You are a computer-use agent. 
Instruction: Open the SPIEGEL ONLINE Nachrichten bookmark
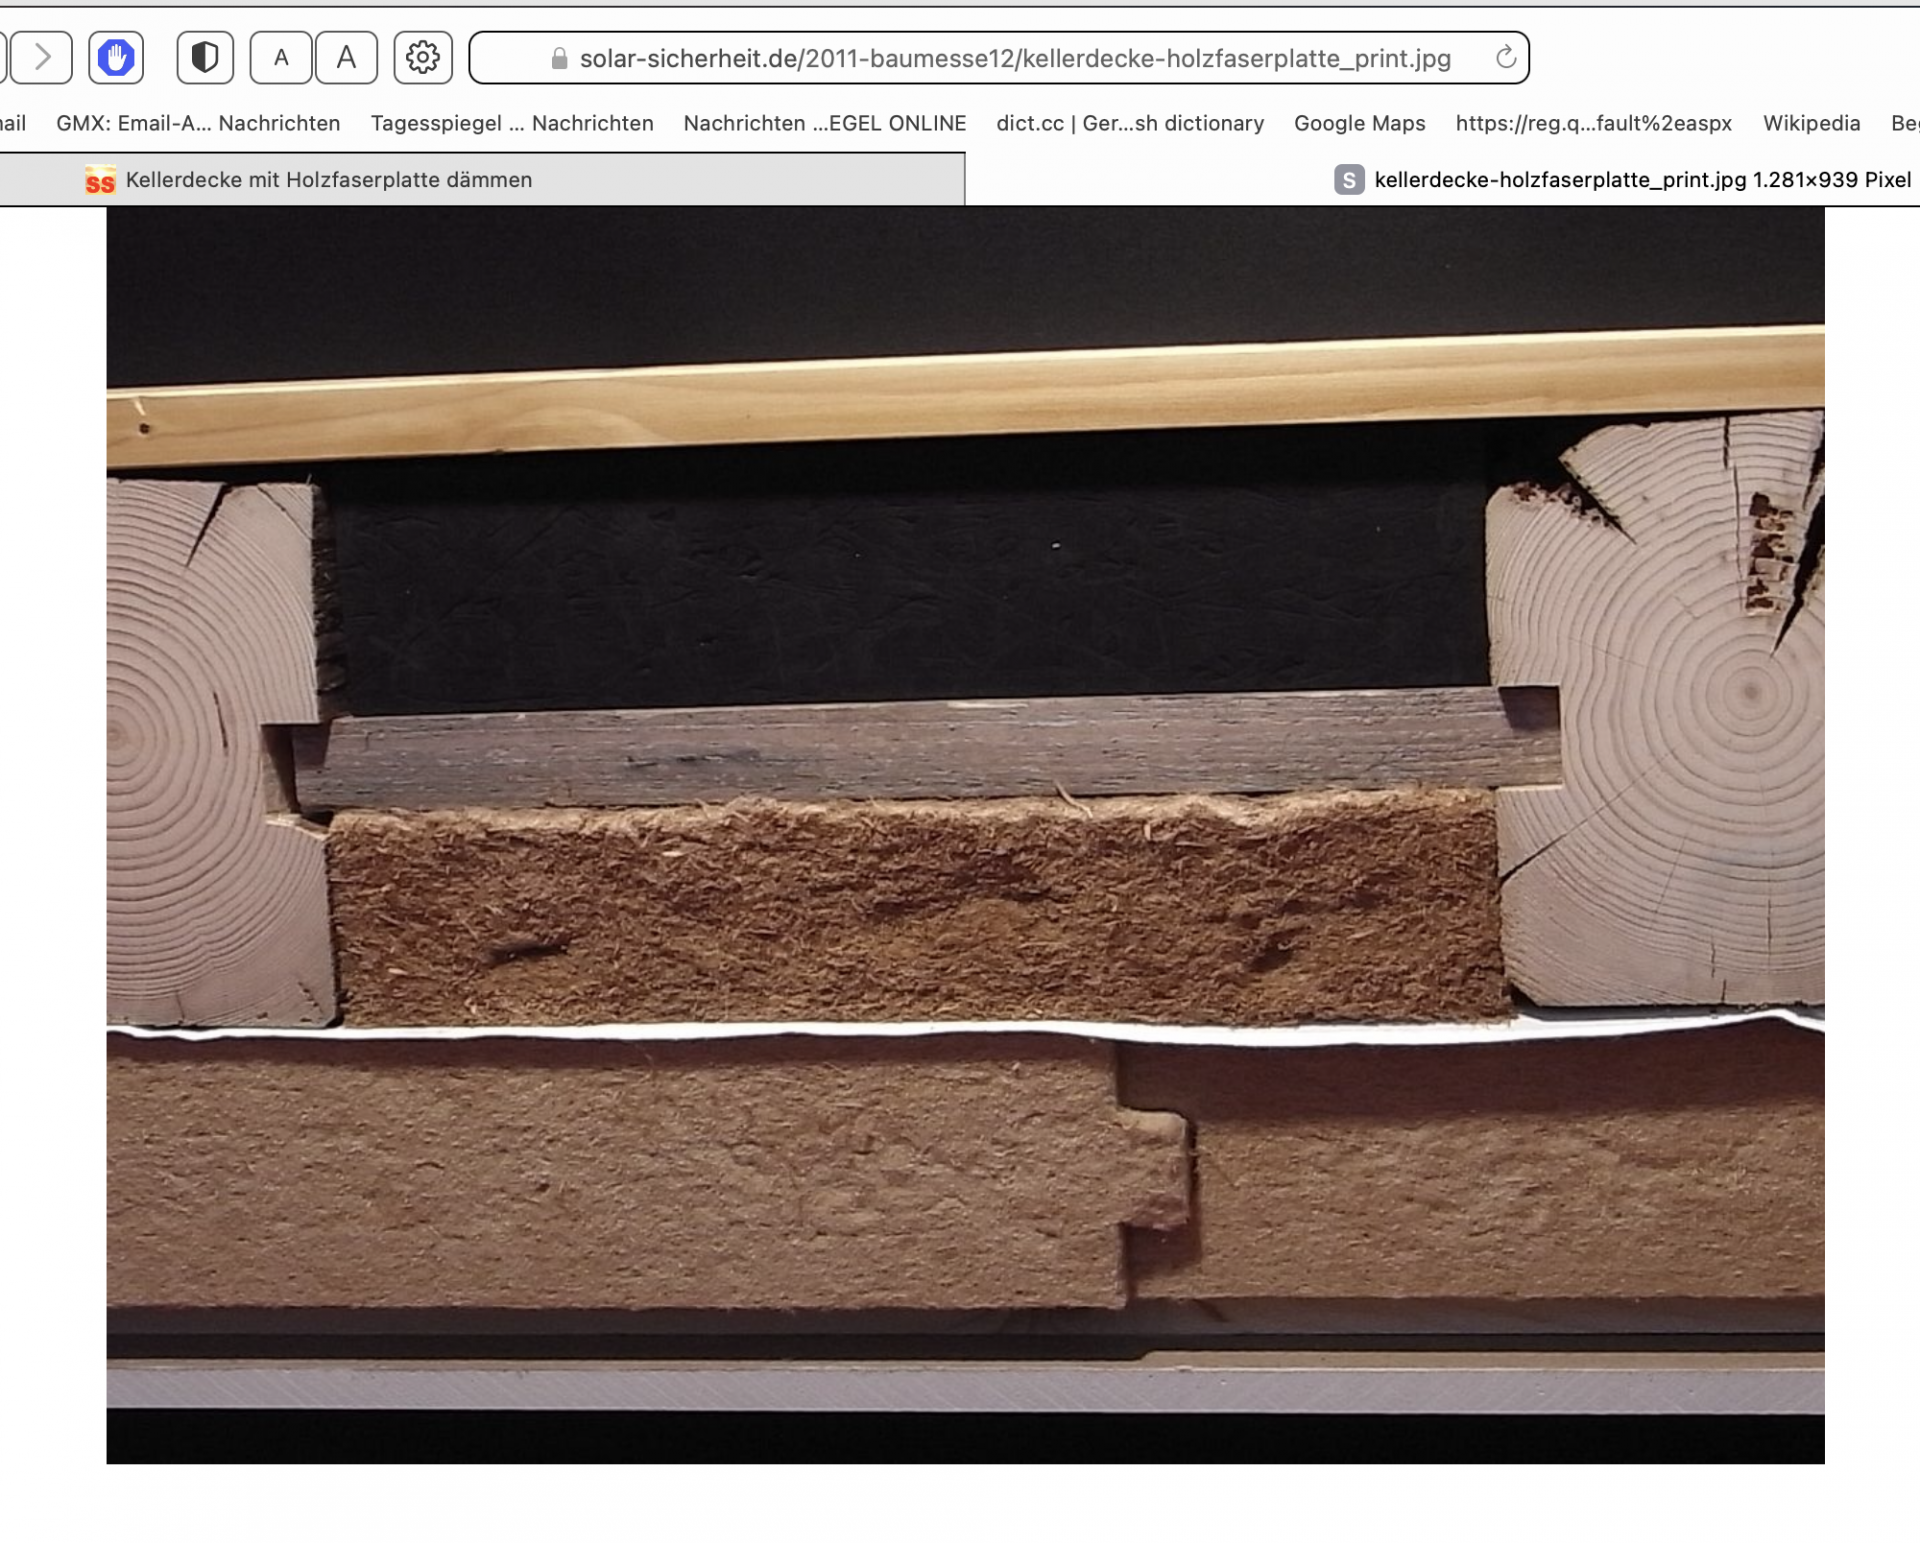(x=824, y=123)
